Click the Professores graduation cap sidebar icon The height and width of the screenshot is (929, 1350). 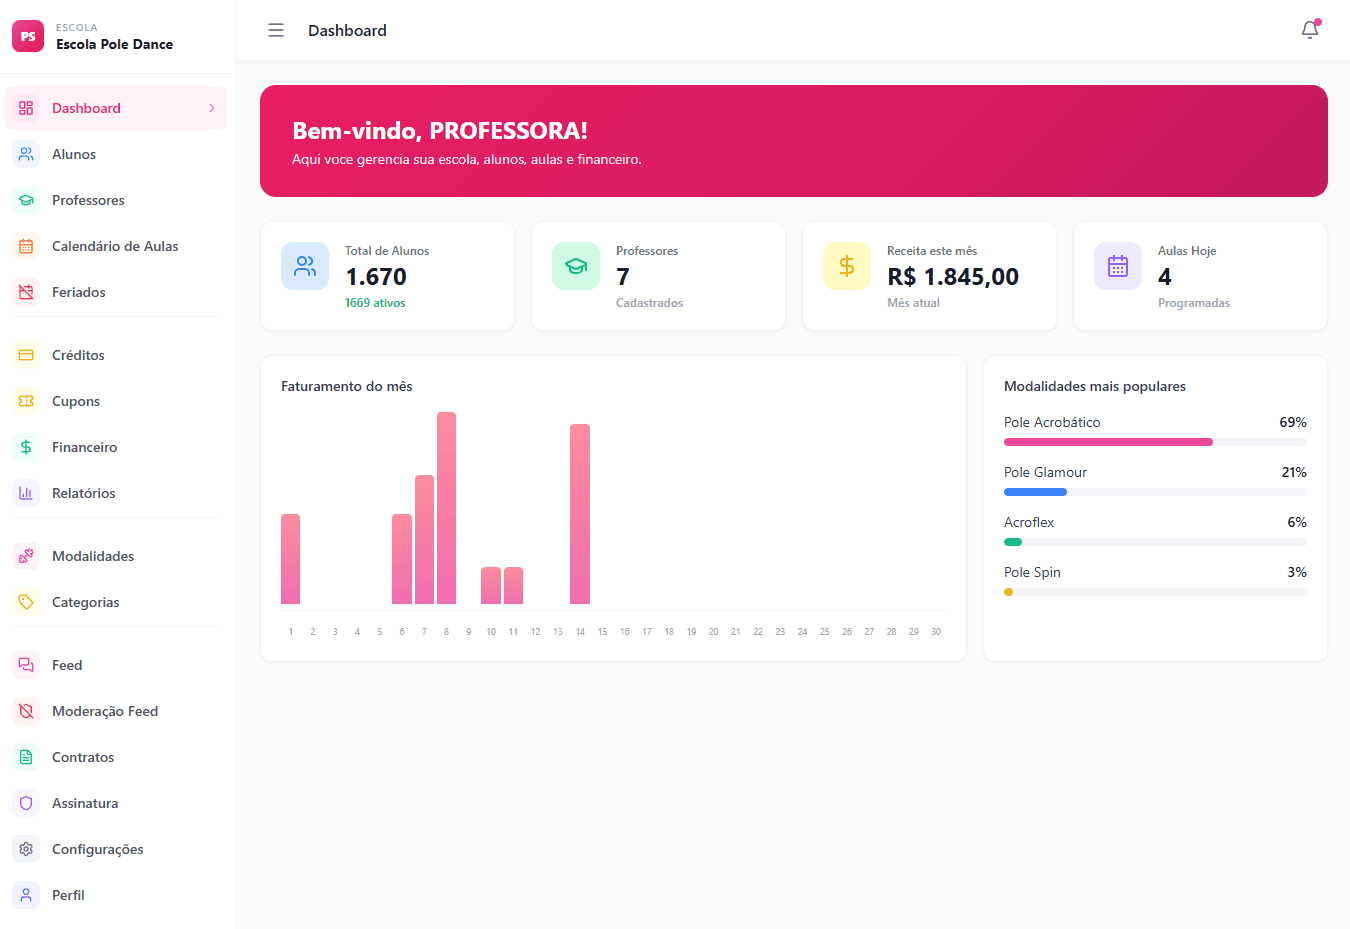coord(26,200)
